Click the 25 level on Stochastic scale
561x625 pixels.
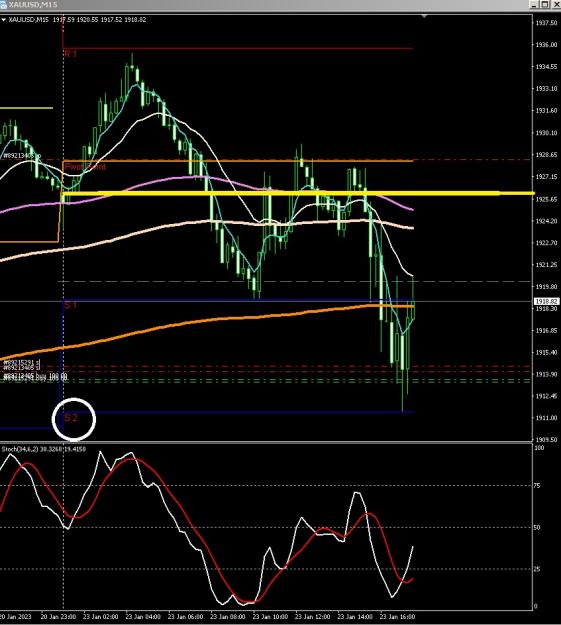pyautogui.click(x=537, y=569)
